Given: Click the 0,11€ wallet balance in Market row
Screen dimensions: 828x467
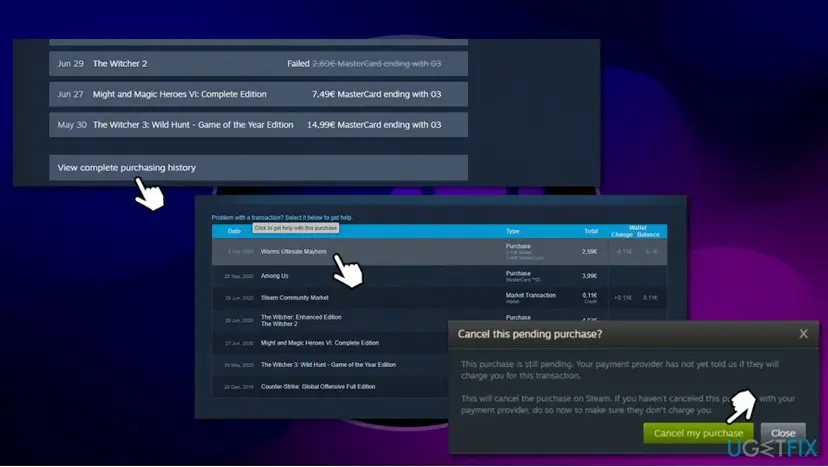Looking at the screenshot, I should click(650, 297).
